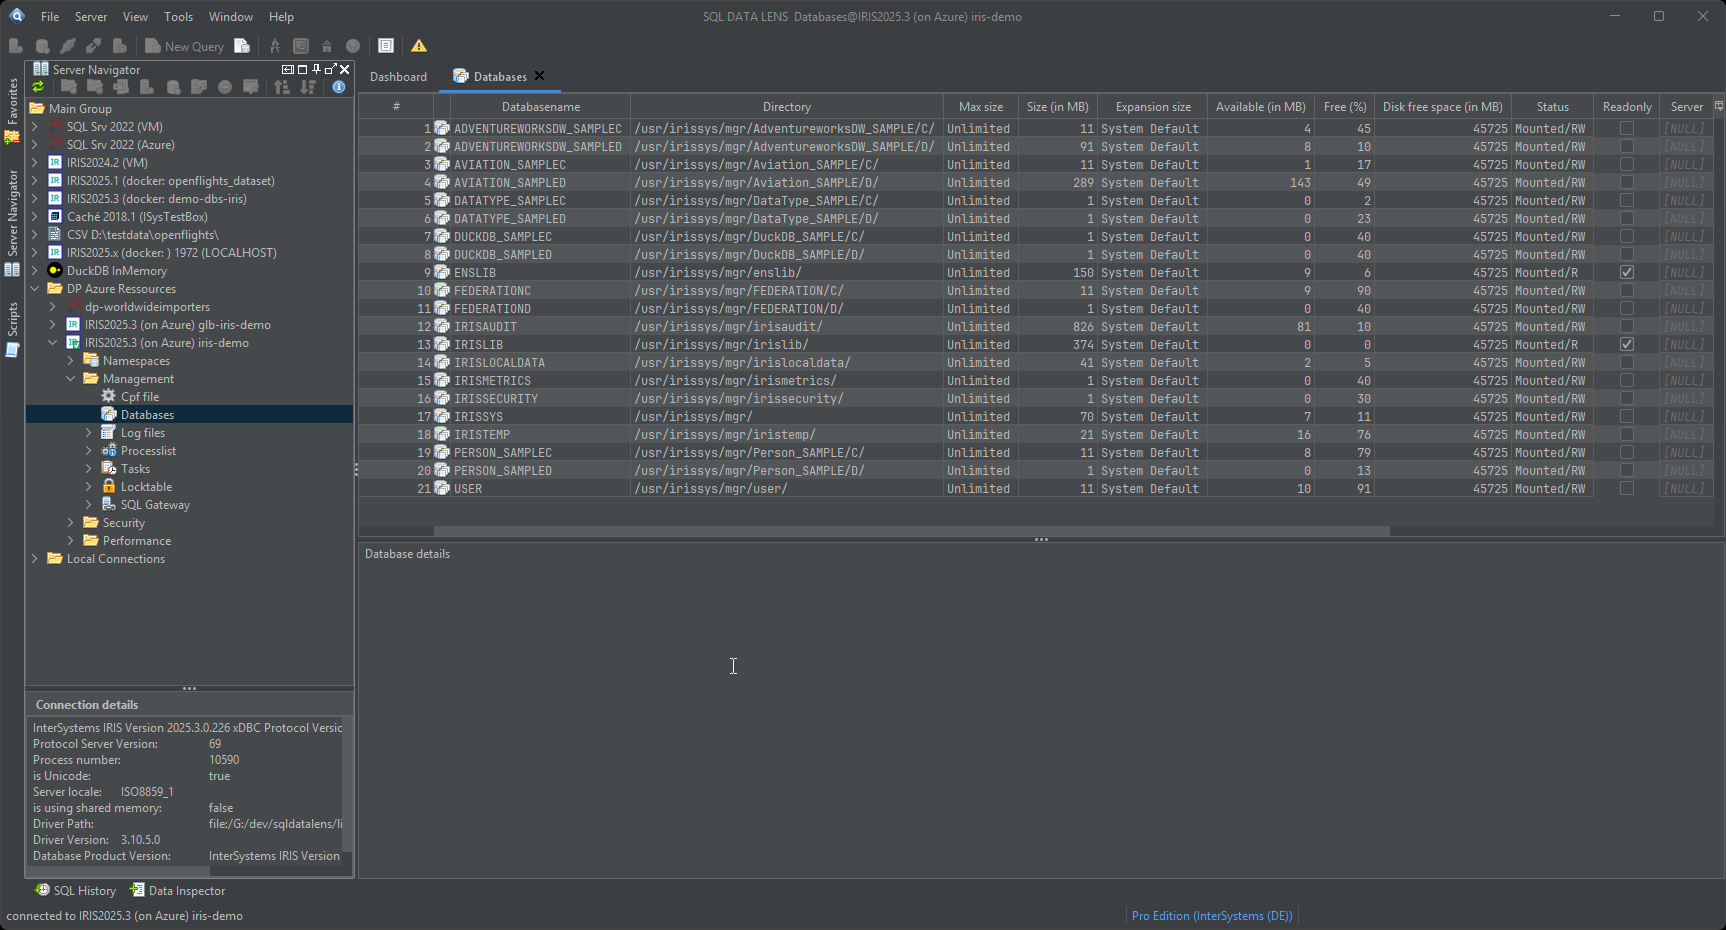
Task: Sort by the Size (in MB) column header
Action: tap(1057, 106)
